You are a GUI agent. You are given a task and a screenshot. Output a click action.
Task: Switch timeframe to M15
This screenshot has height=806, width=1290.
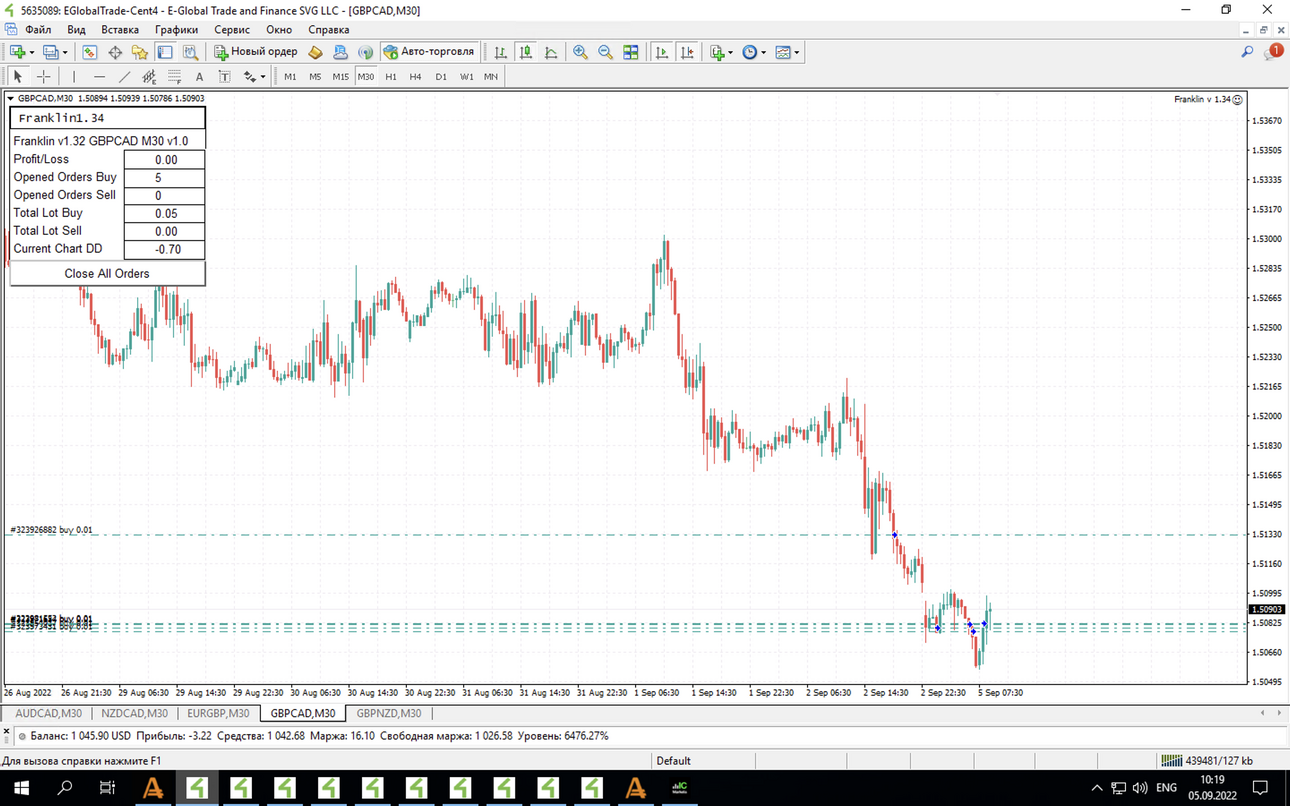tap(340, 76)
